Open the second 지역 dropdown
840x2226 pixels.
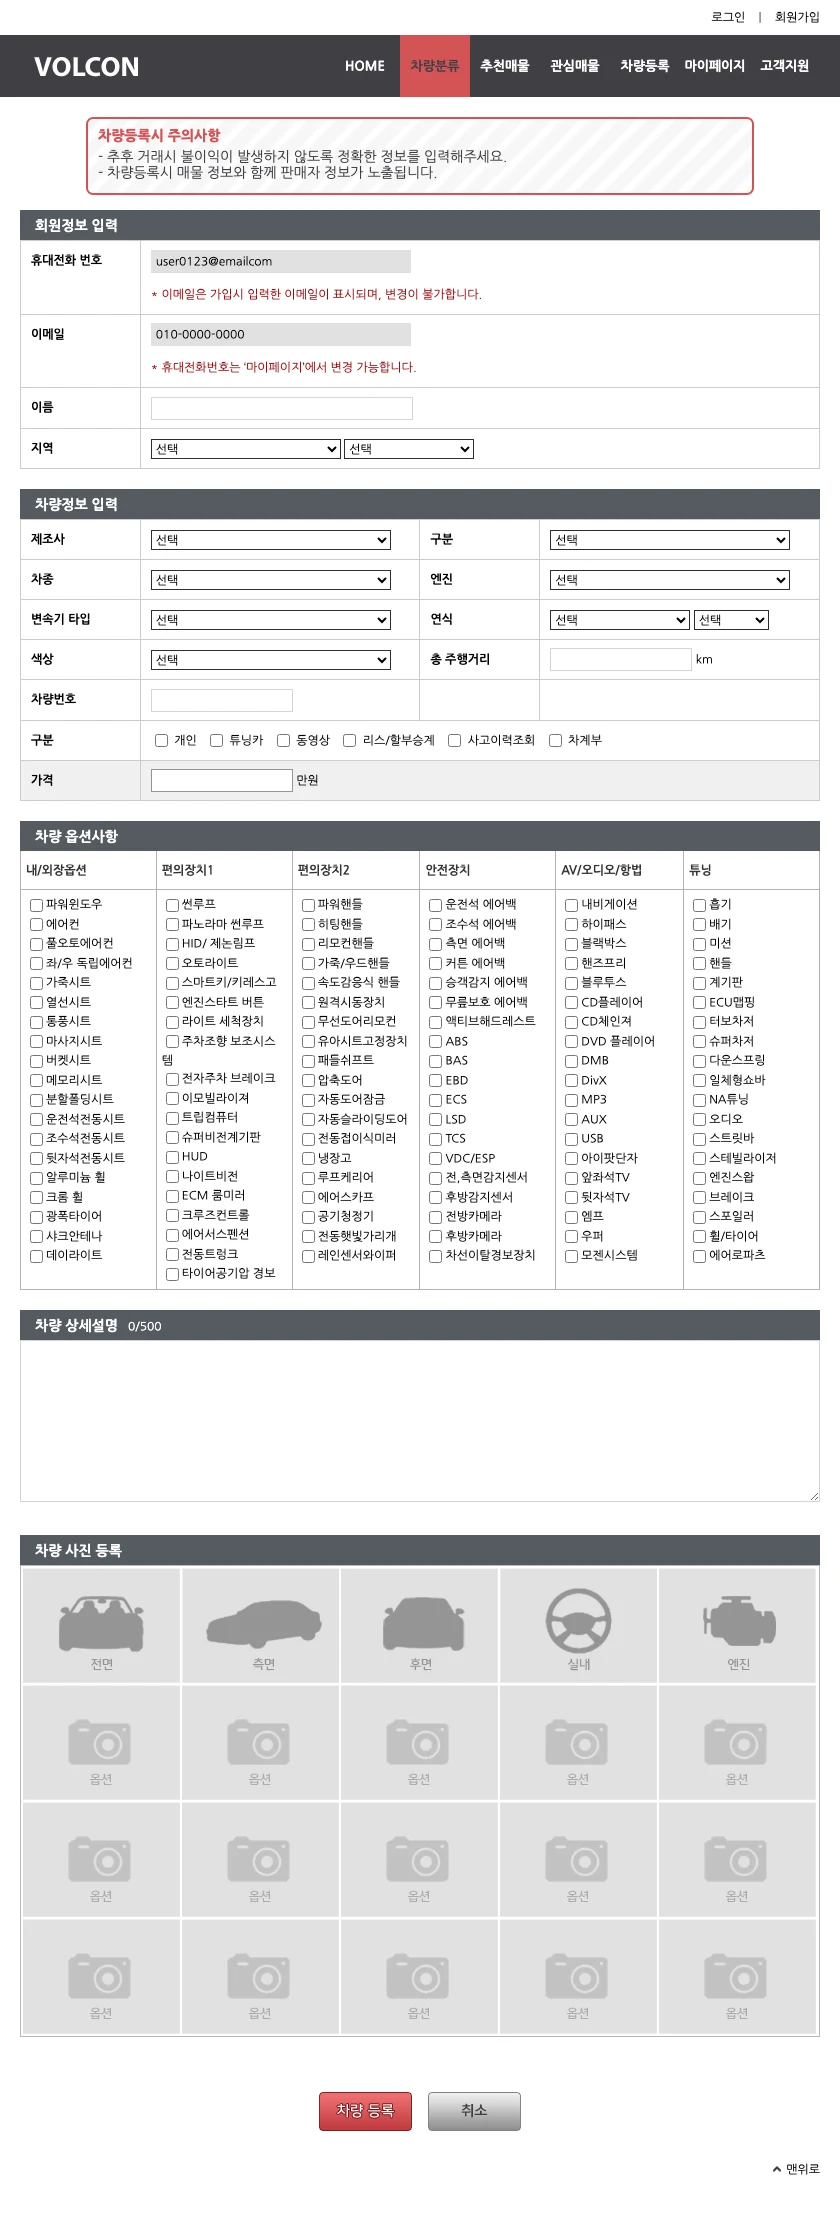(x=409, y=449)
